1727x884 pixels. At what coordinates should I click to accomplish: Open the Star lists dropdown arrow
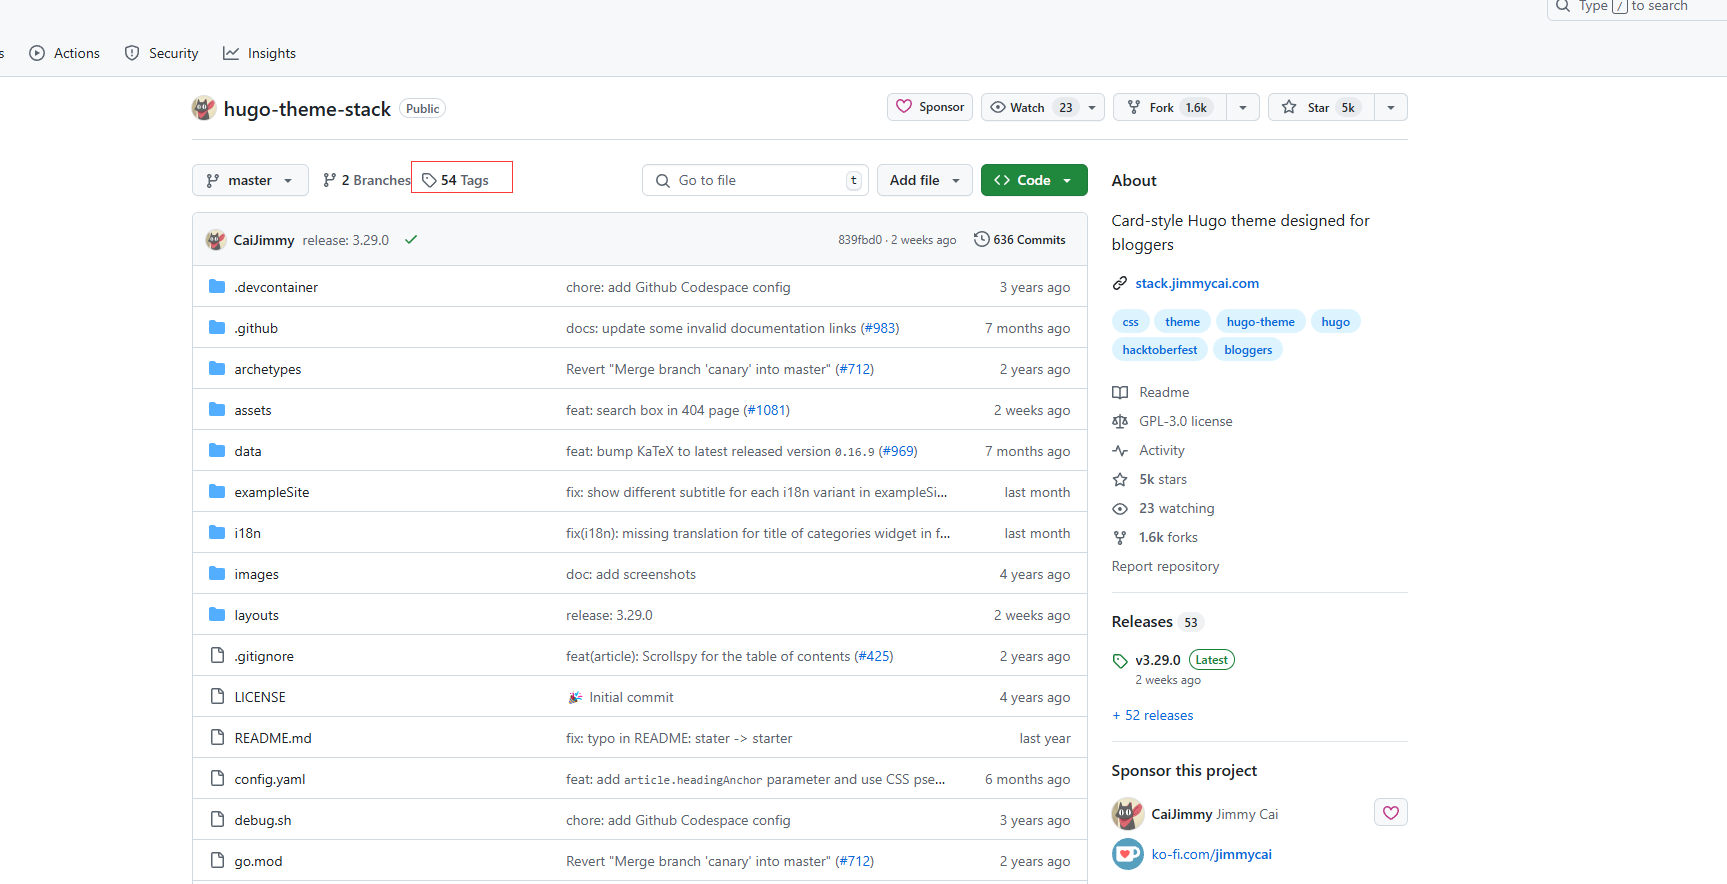[x=1390, y=108]
